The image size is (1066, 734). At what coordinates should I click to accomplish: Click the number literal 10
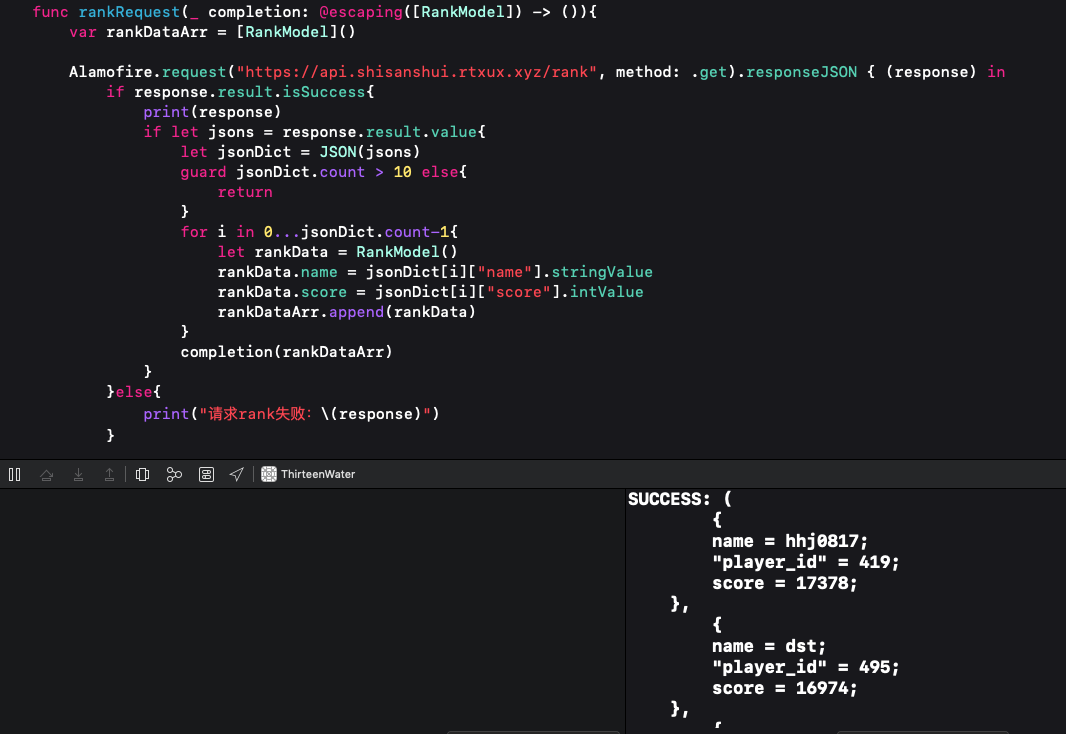[402, 172]
